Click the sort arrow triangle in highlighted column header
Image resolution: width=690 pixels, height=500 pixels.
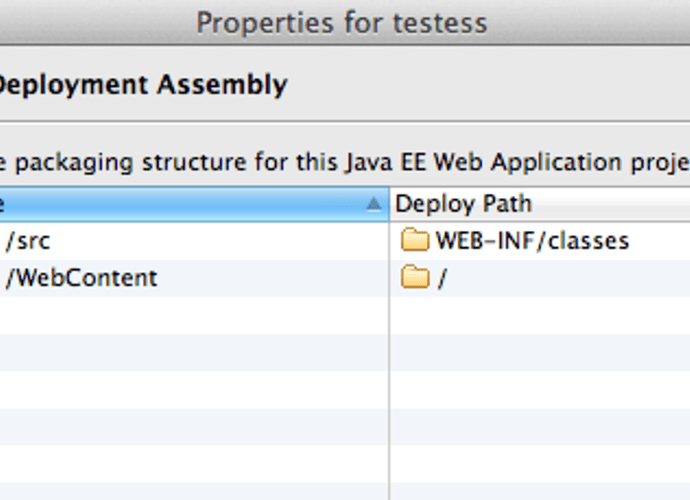tap(374, 204)
